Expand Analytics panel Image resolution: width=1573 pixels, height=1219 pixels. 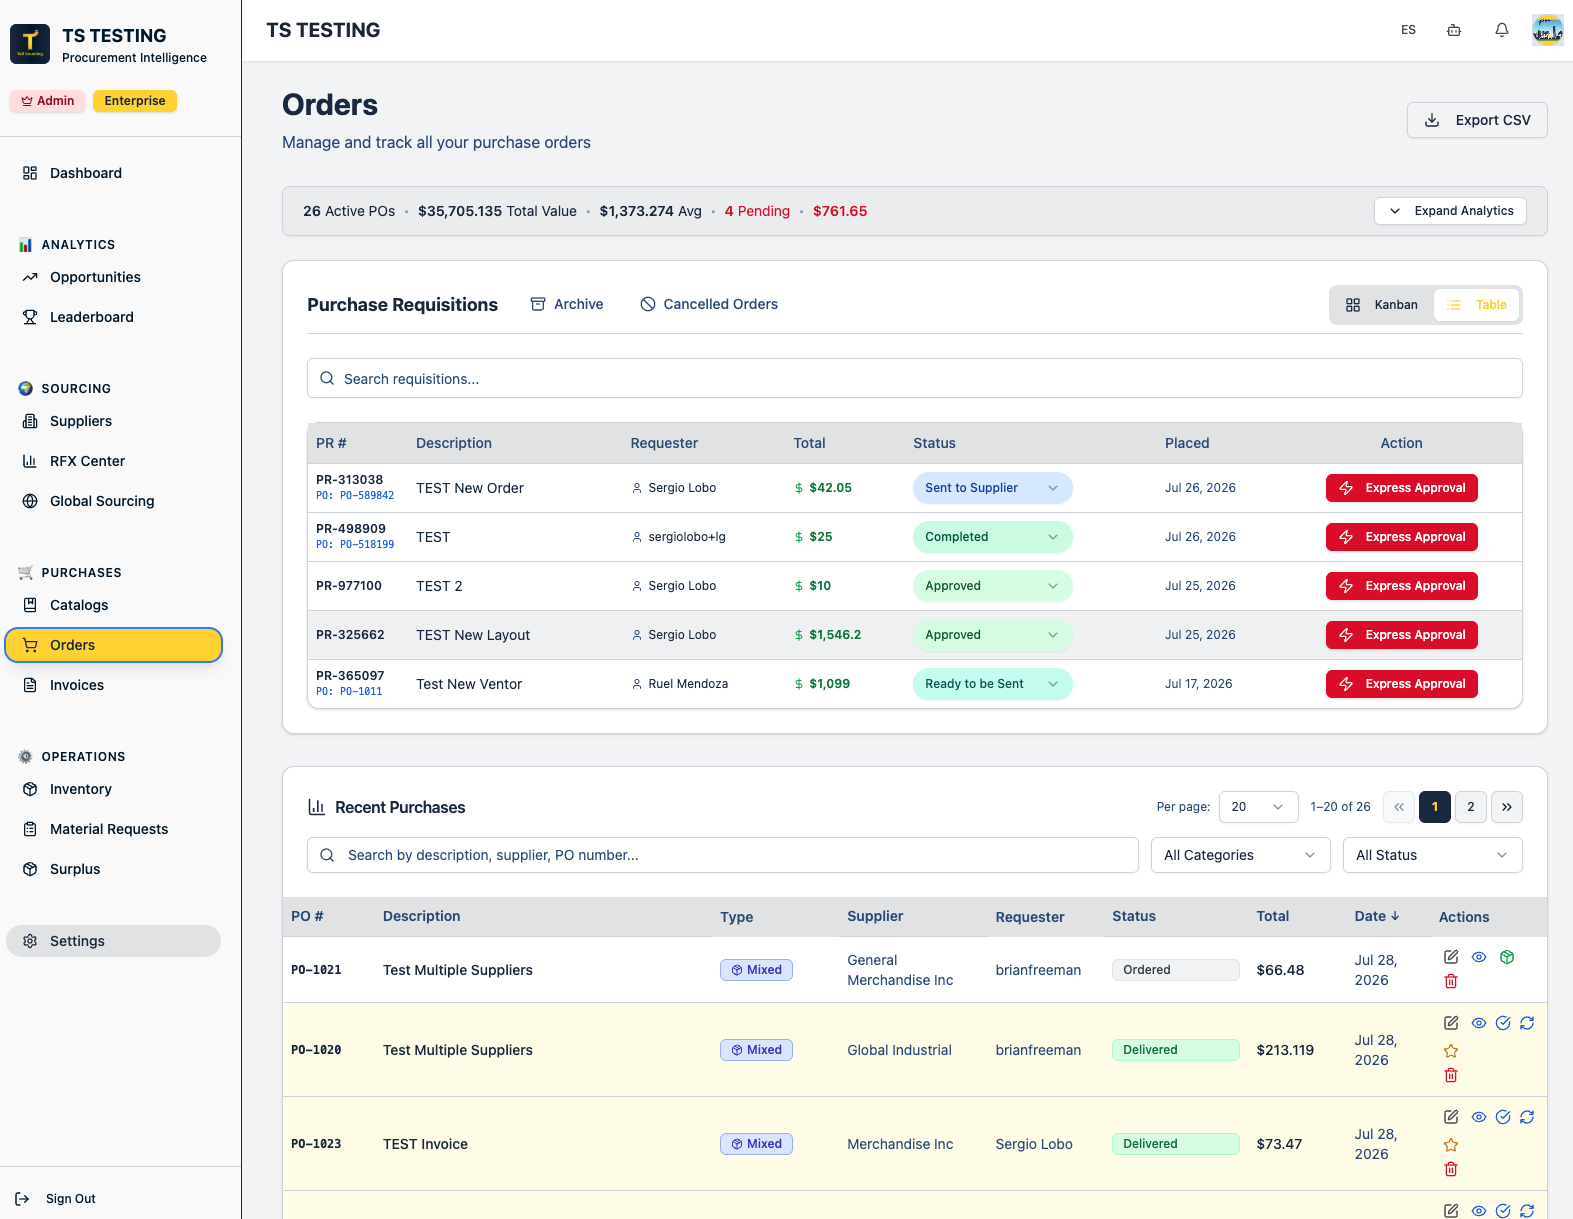[x=1450, y=211]
